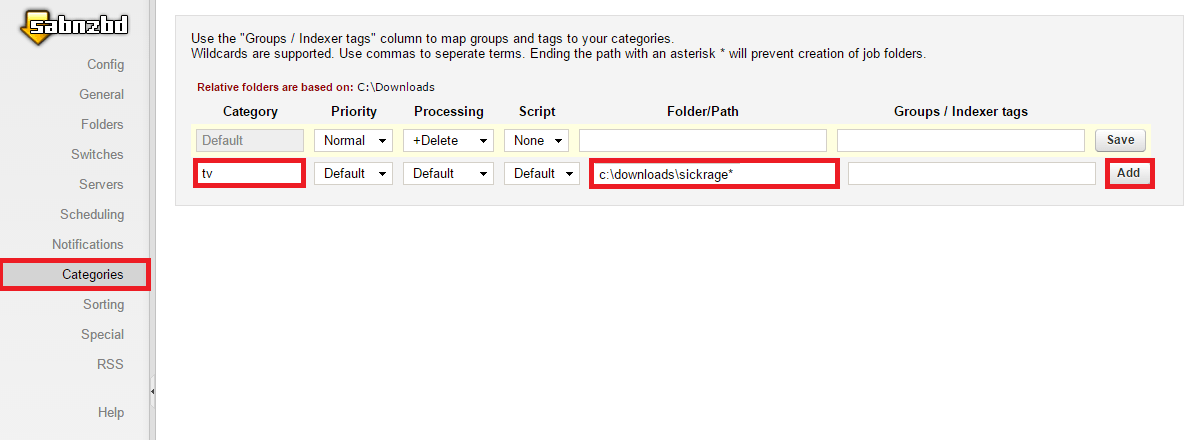
Task: Open the +Delete Processing dropdown
Action: (x=448, y=141)
